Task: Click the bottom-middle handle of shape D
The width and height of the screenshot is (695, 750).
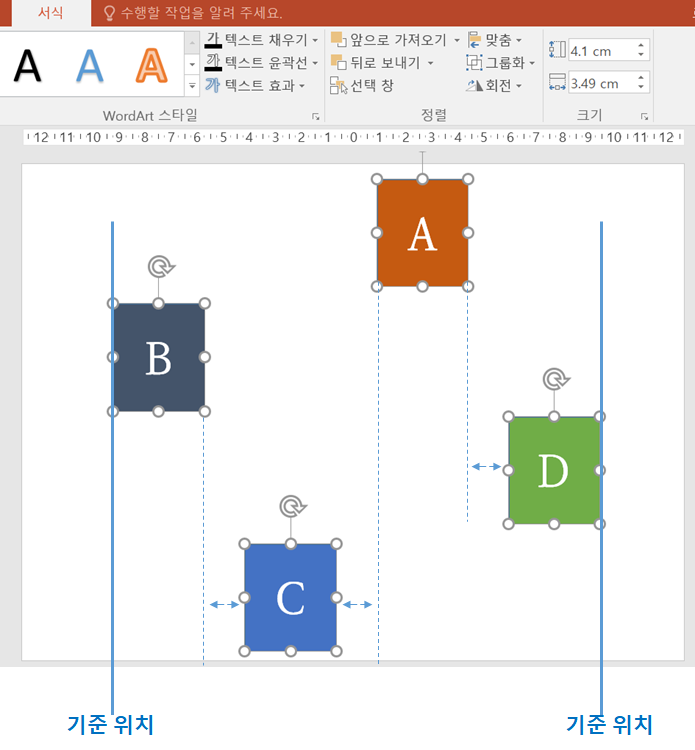Action: [554, 524]
